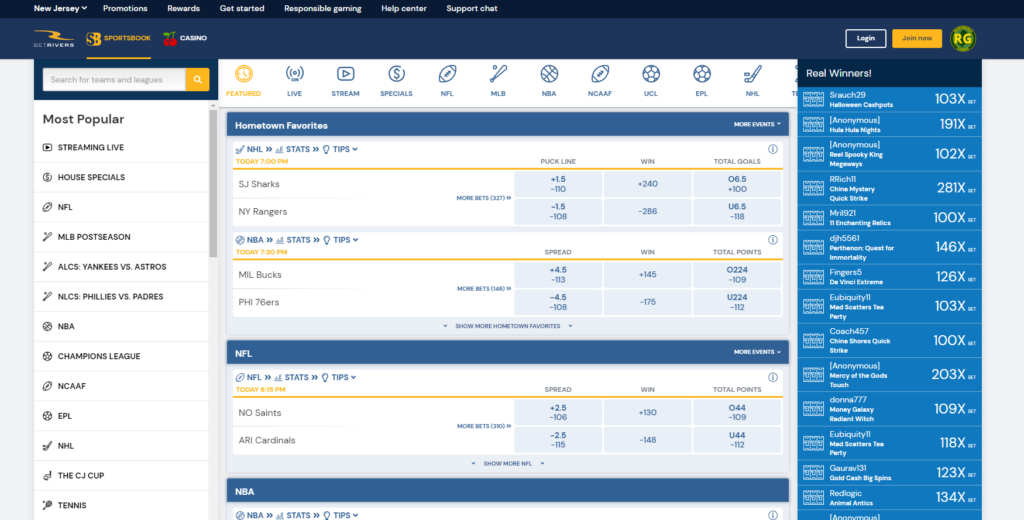The width and height of the screenshot is (1024, 520).
Task: Open Champions League in sidebar
Action: [121, 357]
